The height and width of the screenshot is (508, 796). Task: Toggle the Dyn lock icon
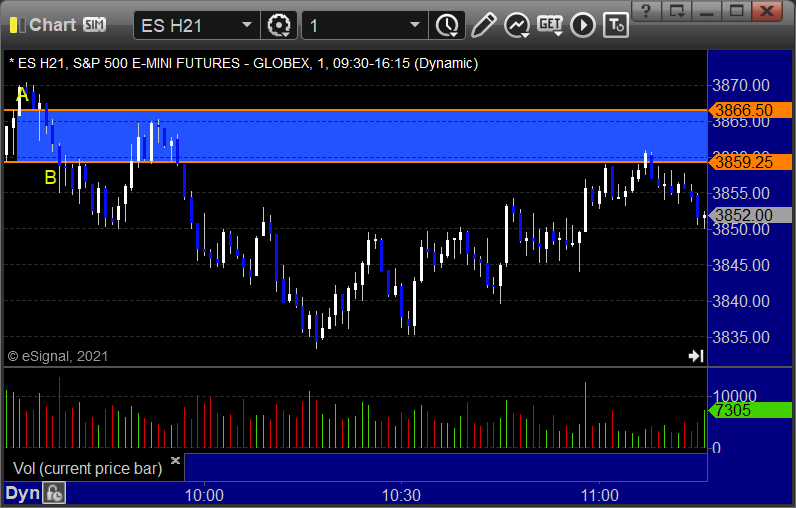[x=54, y=493]
